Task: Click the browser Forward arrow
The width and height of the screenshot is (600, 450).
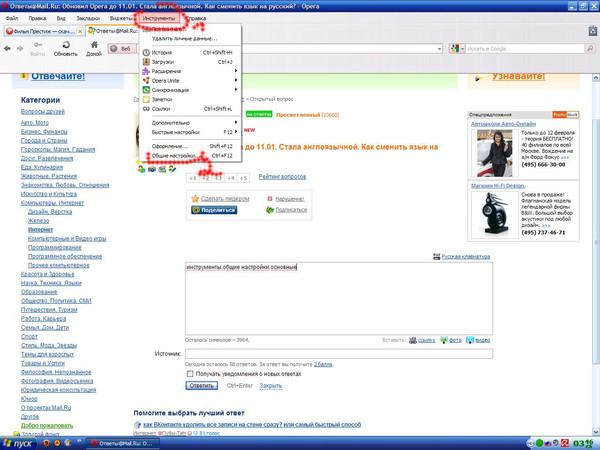Action: click(20, 49)
